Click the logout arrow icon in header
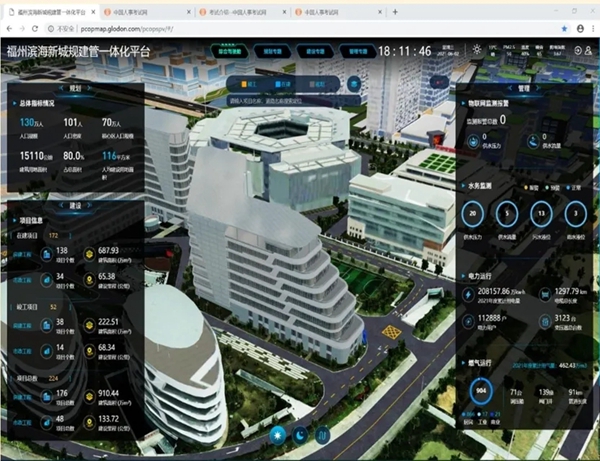Image resolution: width=600 pixels, height=461 pixels. click(577, 50)
